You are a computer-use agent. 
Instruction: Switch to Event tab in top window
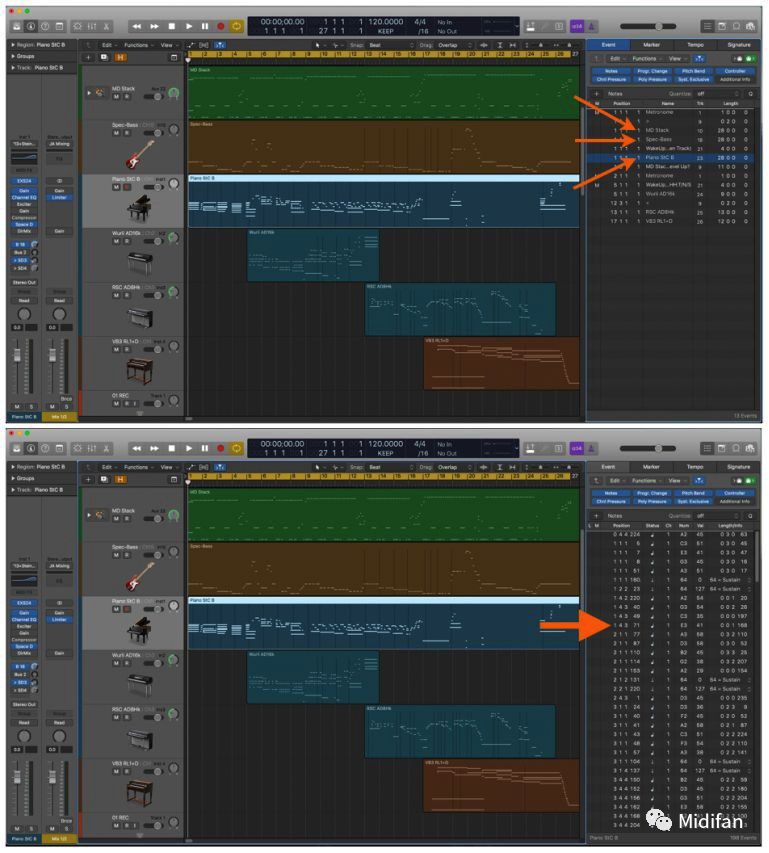click(609, 45)
